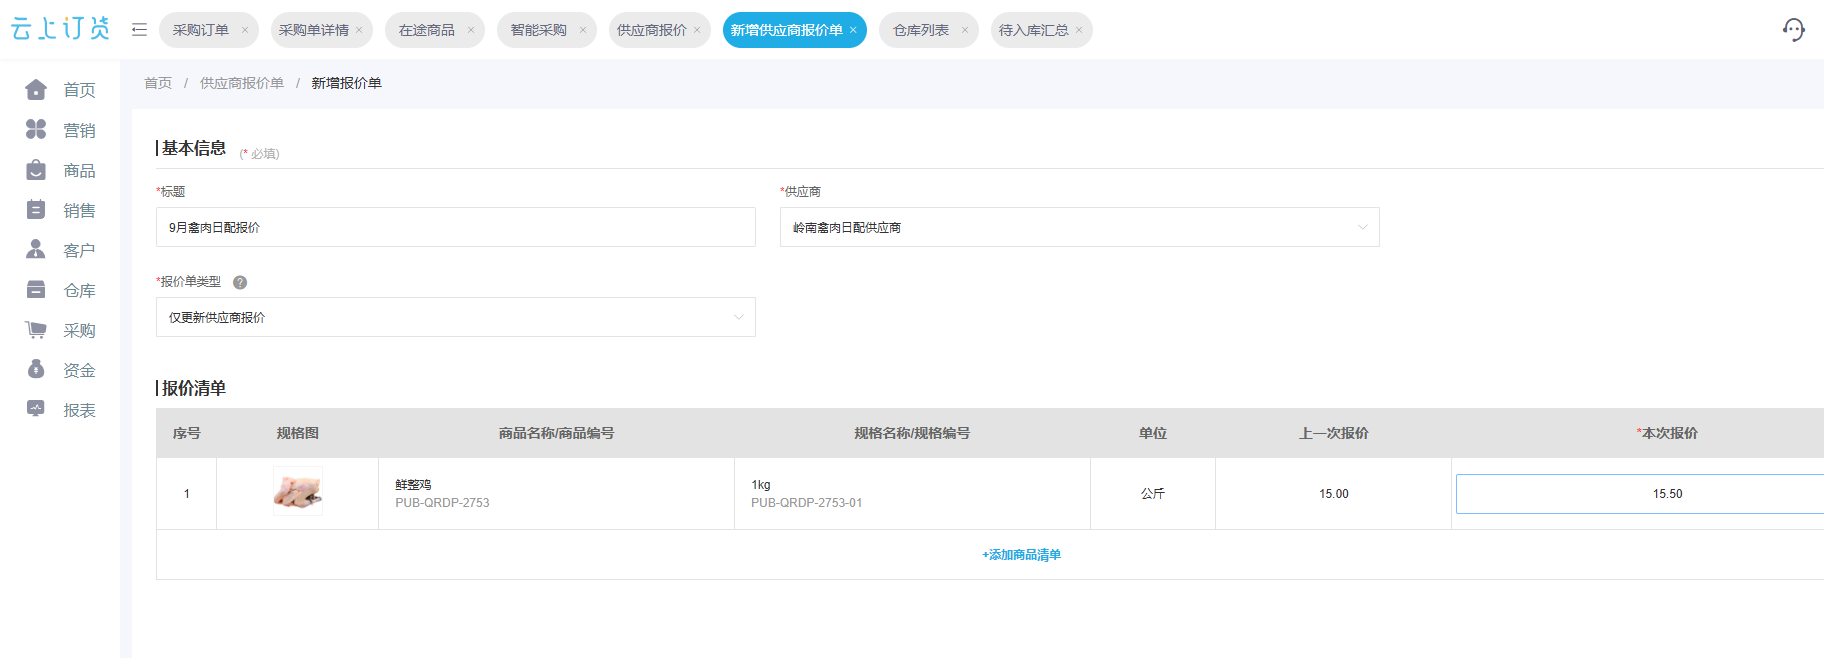The height and width of the screenshot is (658, 1824).
Task: Click the help question mark beside 报价单类型
Action: 240,282
